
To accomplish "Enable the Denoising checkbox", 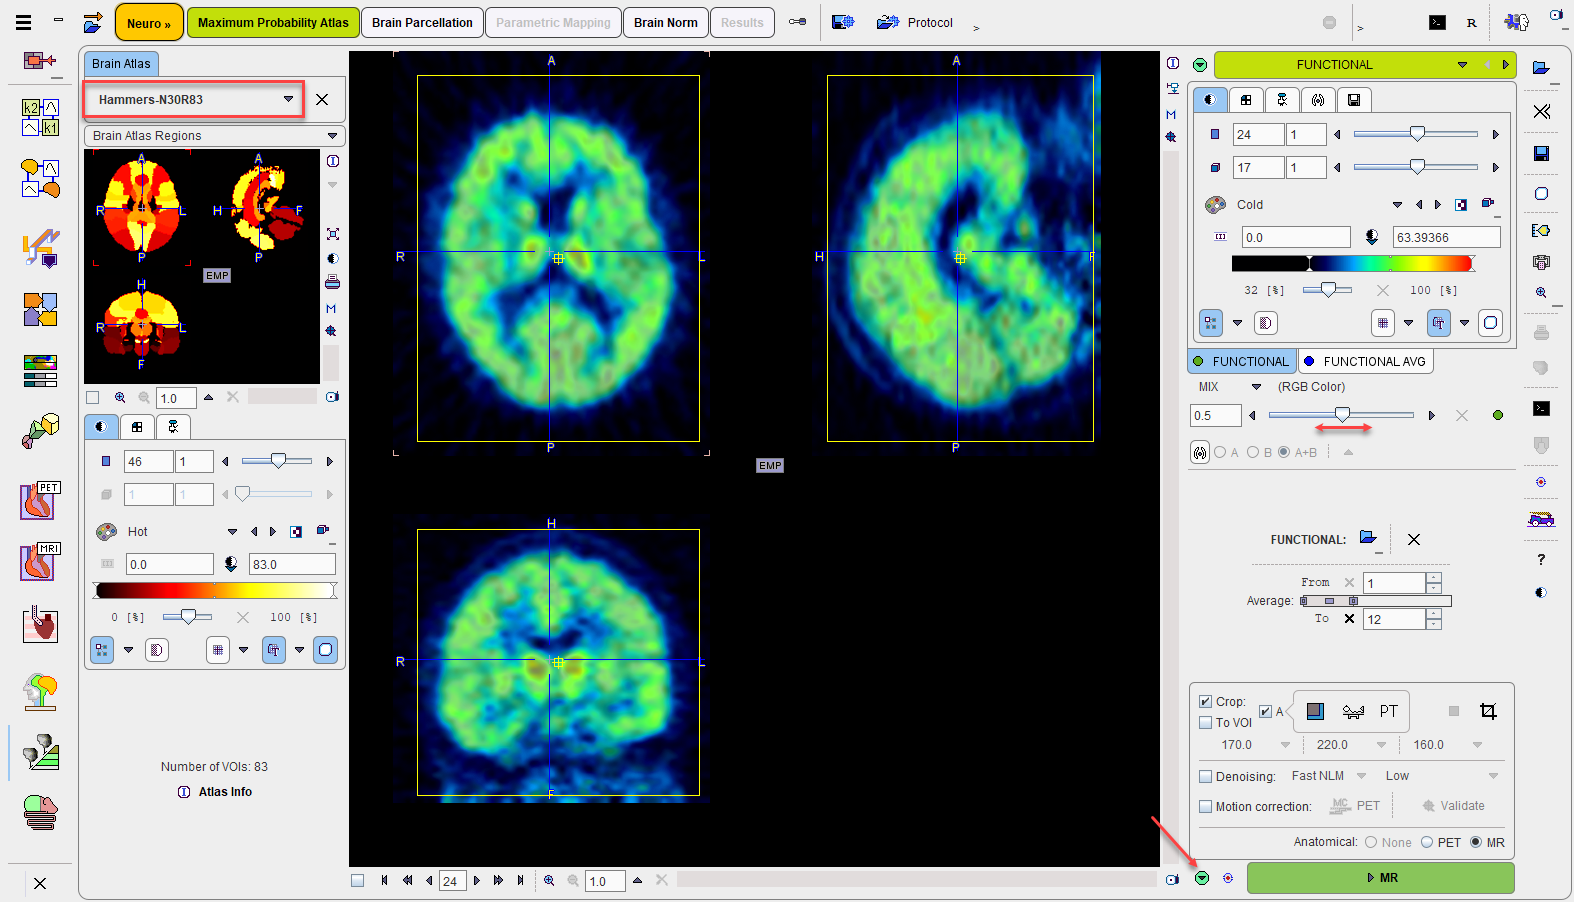I will tap(1205, 776).
